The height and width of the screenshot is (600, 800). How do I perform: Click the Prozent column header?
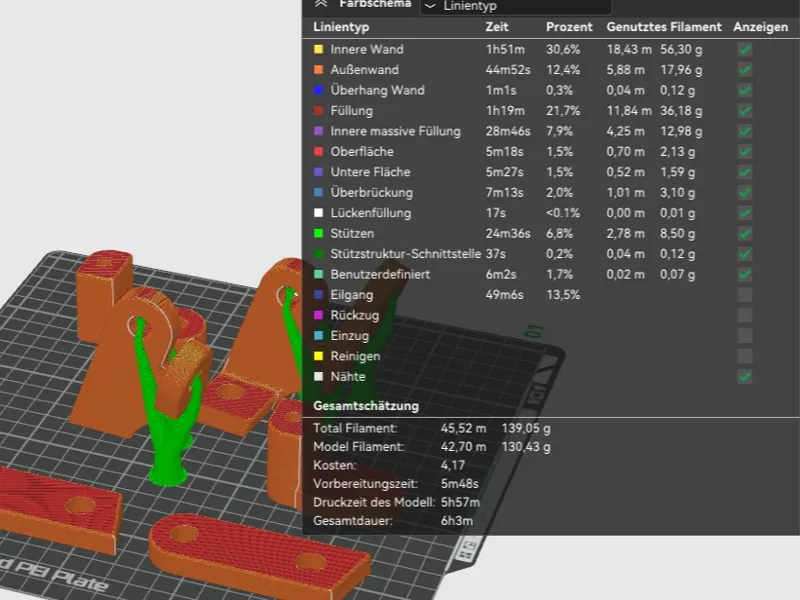click(569, 27)
